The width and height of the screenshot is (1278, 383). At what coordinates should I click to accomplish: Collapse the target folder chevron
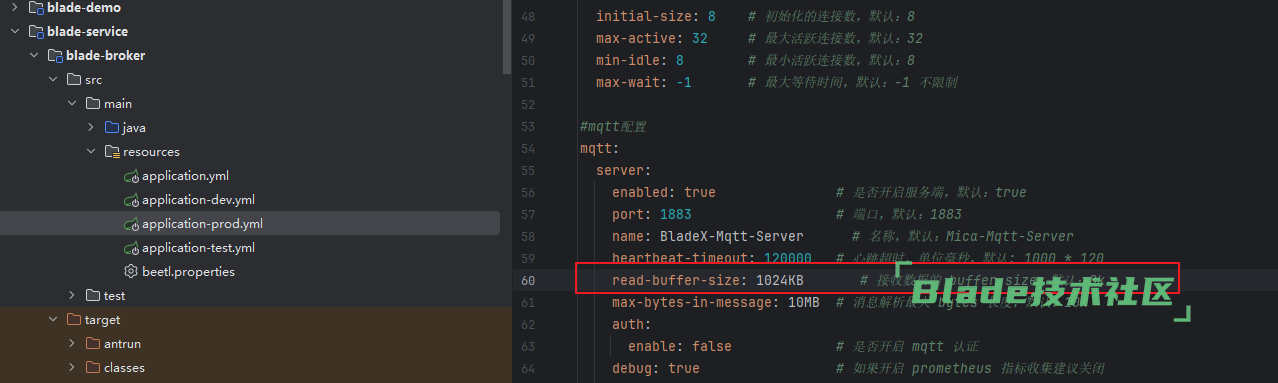pyautogui.click(x=53, y=320)
